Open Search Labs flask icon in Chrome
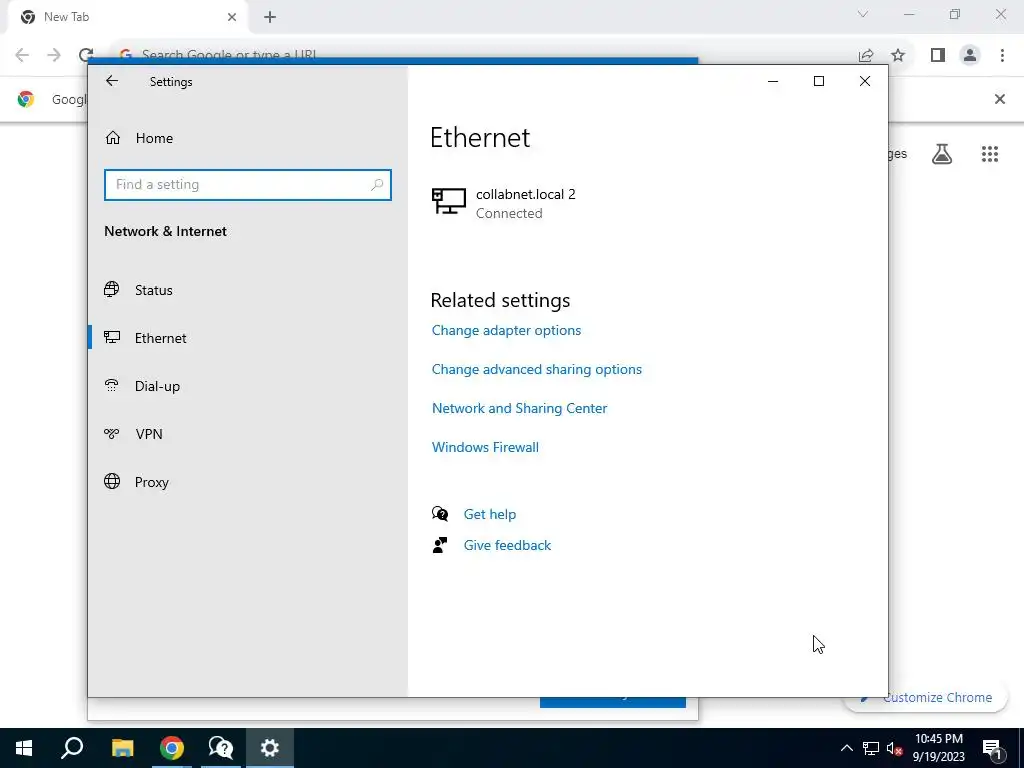 coord(942,154)
